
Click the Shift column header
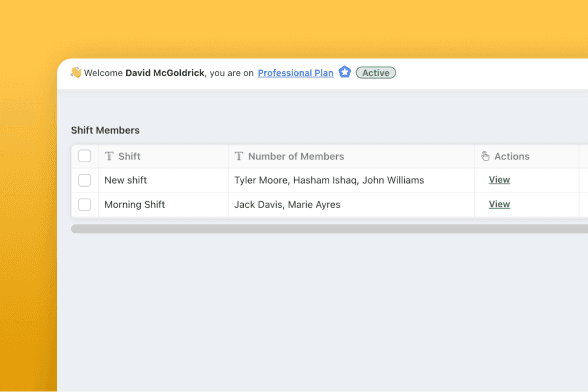pyautogui.click(x=163, y=156)
